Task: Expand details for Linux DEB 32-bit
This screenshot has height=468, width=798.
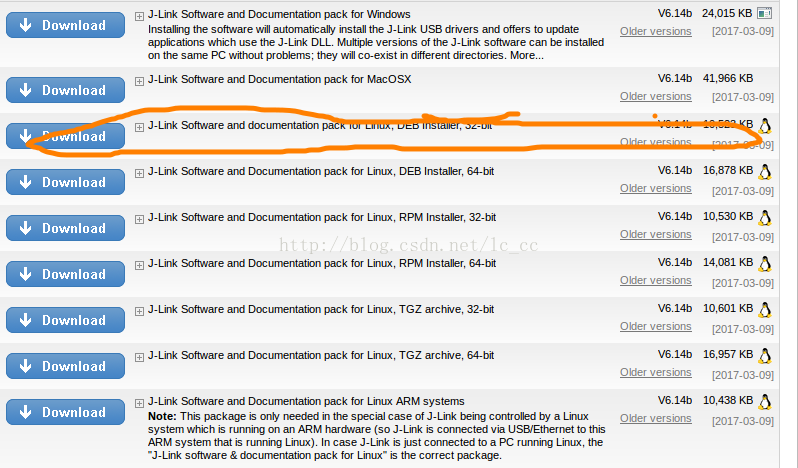Action: (139, 127)
